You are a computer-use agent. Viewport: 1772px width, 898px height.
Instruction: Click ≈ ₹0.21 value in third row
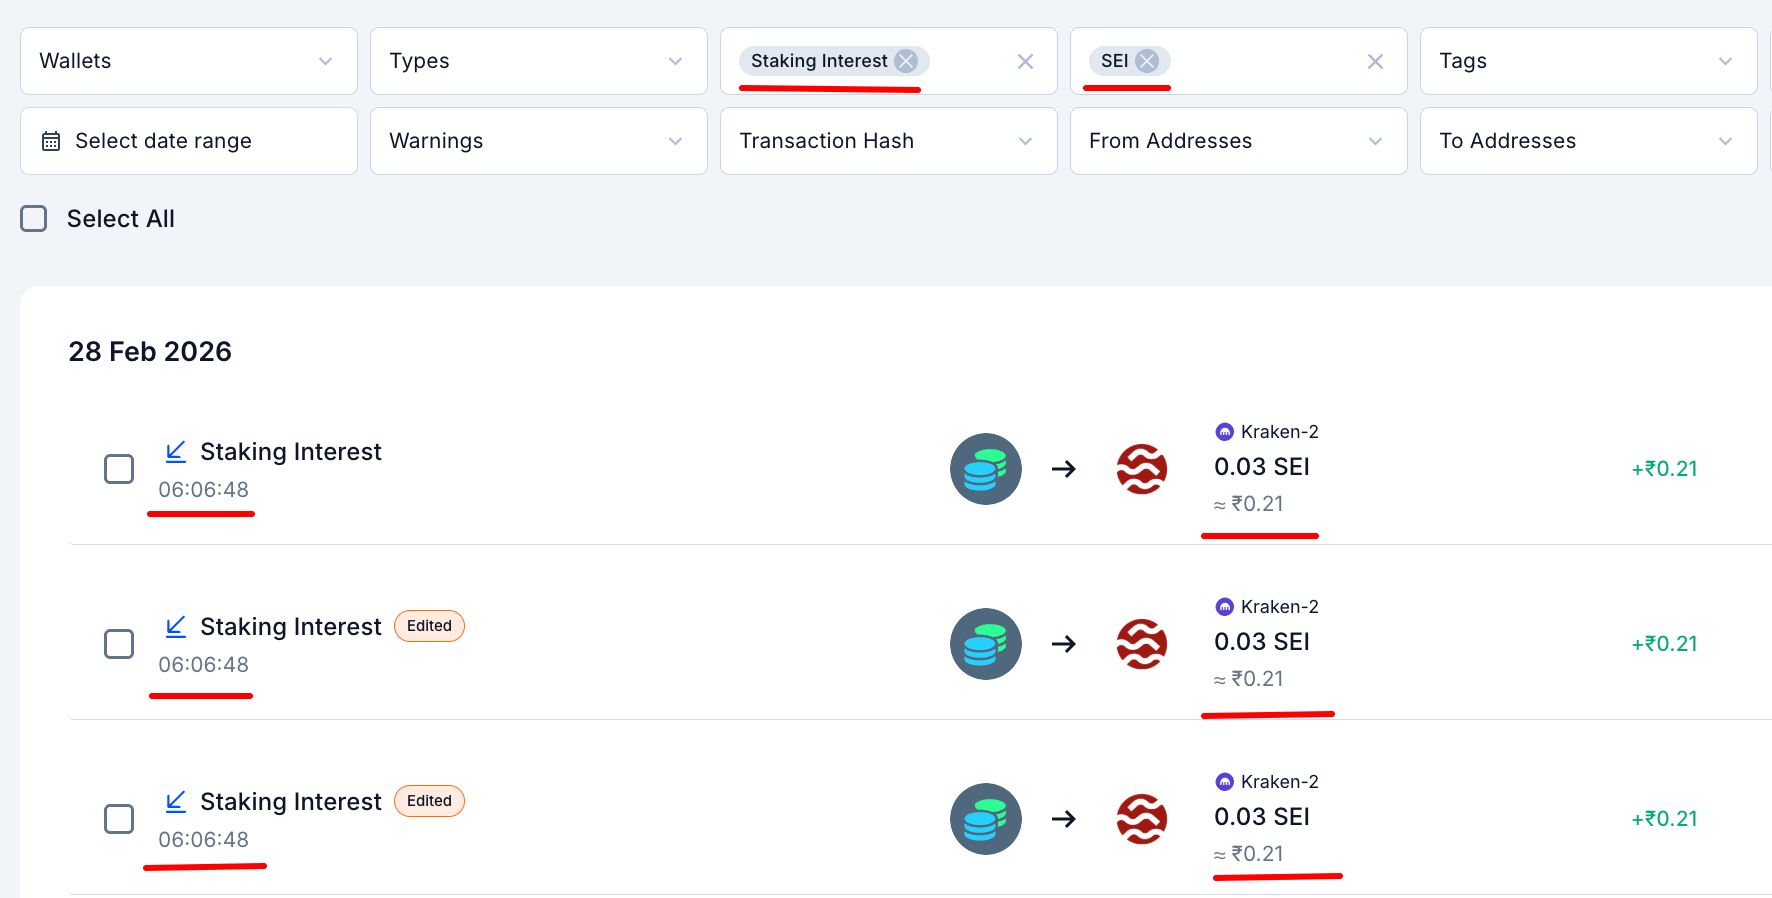pyautogui.click(x=1249, y=854)
